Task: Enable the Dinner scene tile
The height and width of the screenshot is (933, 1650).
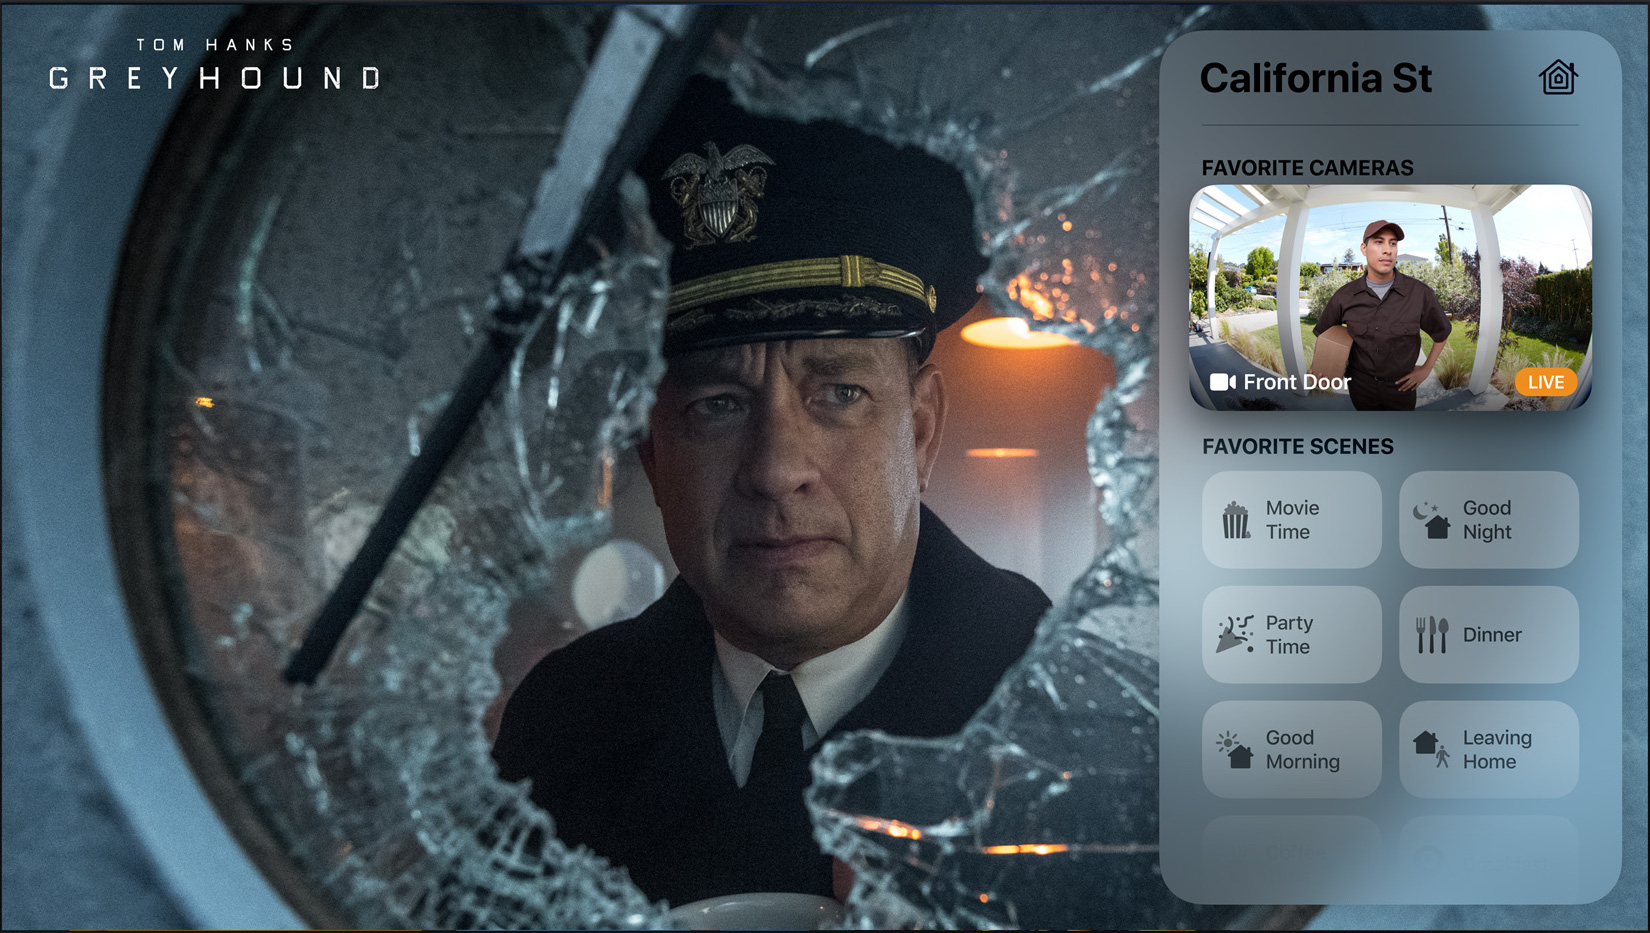Action: (x=1489, y=635)
